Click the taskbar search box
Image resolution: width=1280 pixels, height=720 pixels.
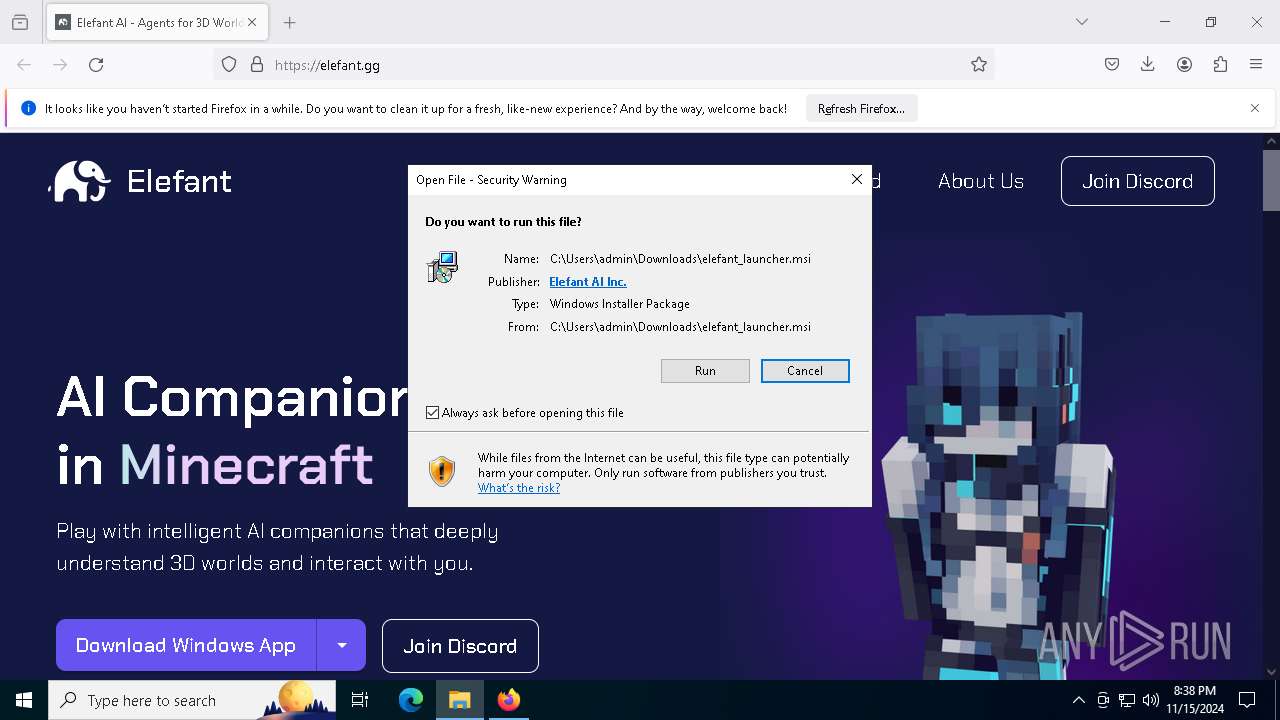tap(192, 700)
